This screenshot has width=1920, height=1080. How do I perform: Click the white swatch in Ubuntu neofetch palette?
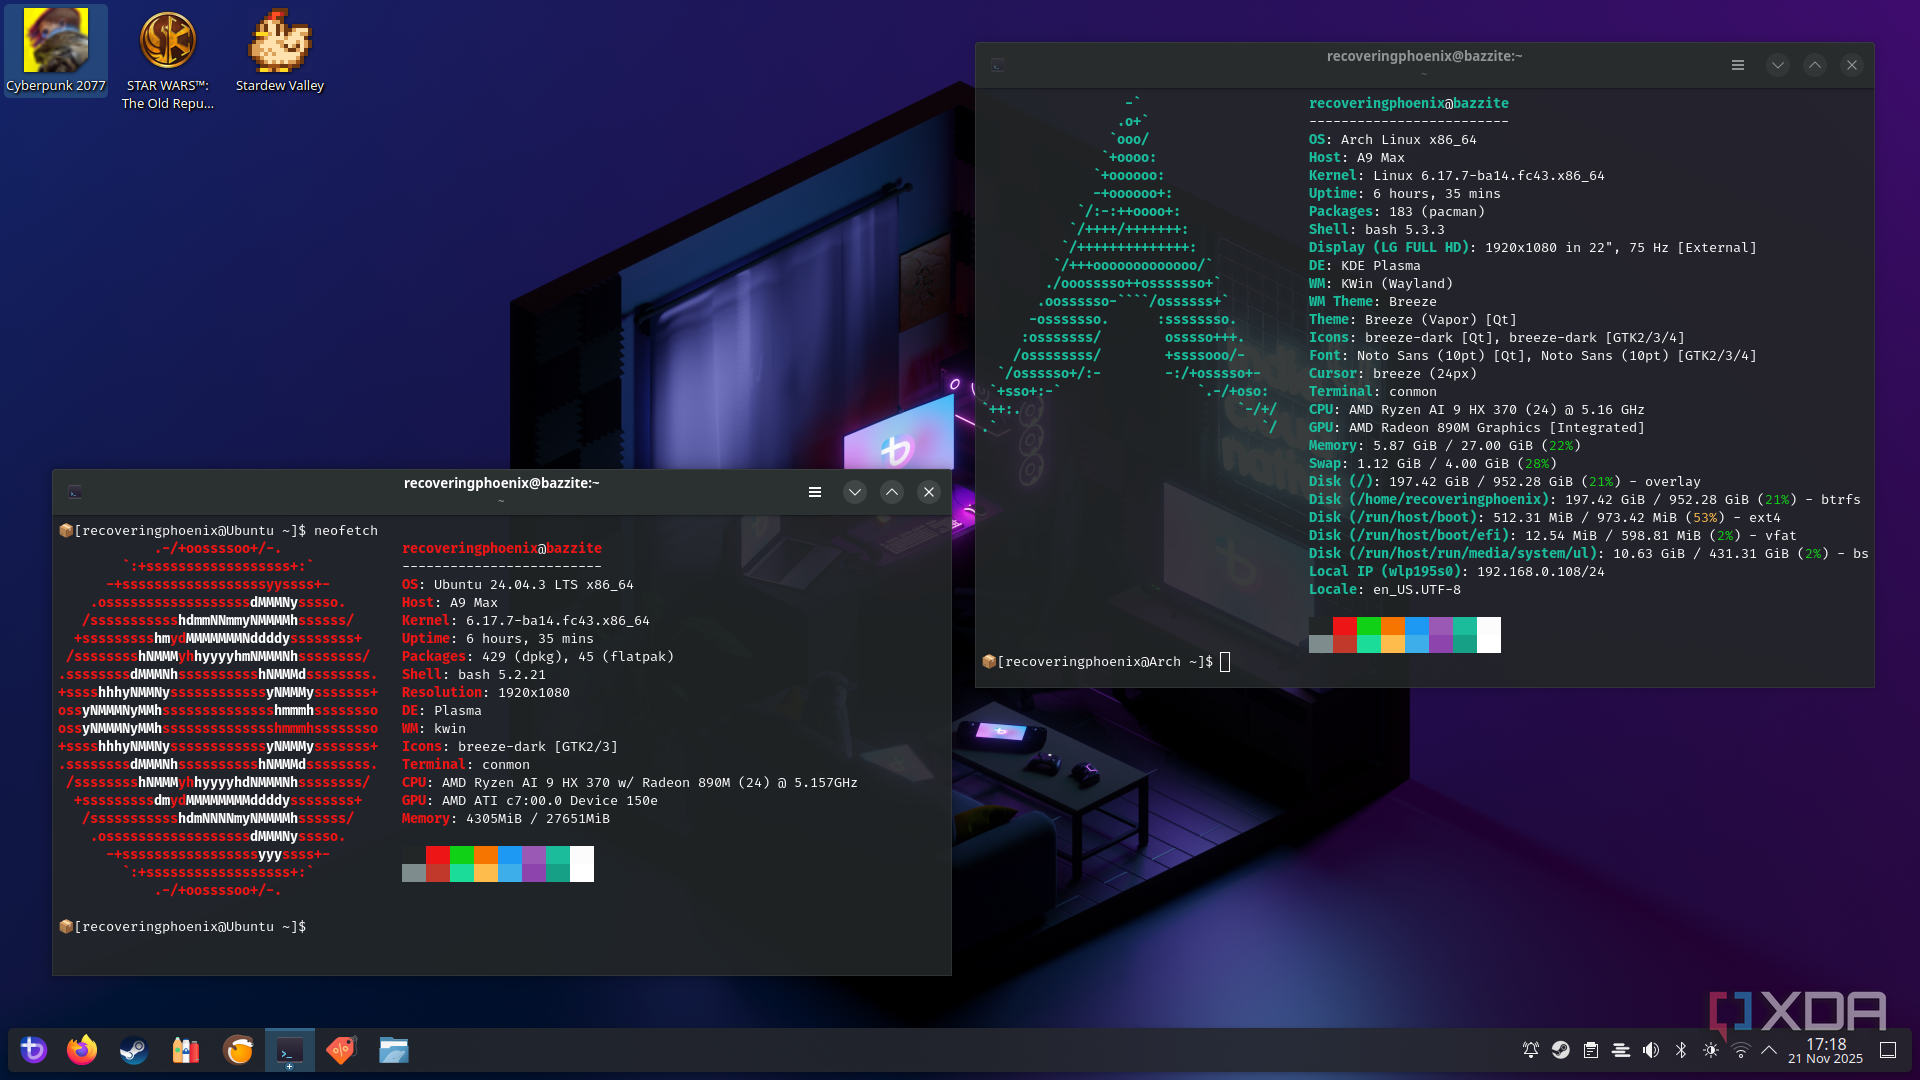582,864
